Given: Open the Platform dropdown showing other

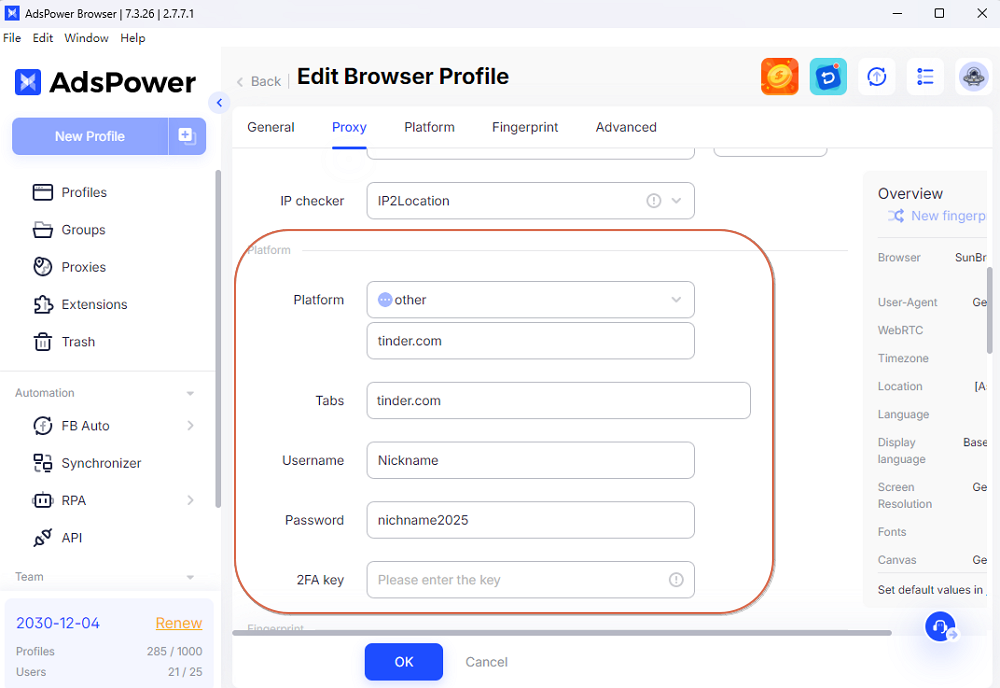Looking at the screenshot, I should 530,300.
